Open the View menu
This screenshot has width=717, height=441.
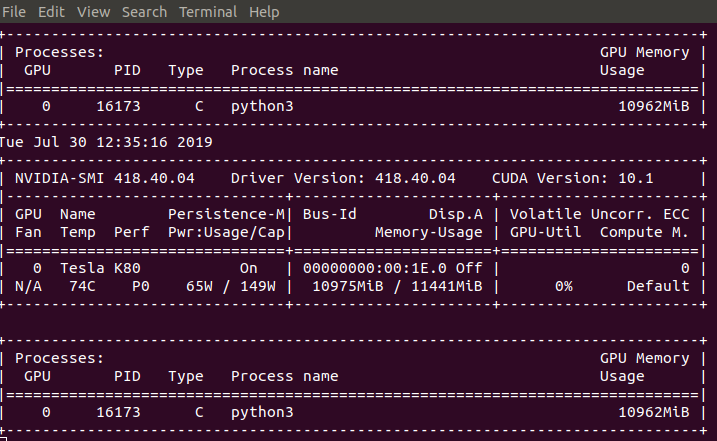pos(93,12)
